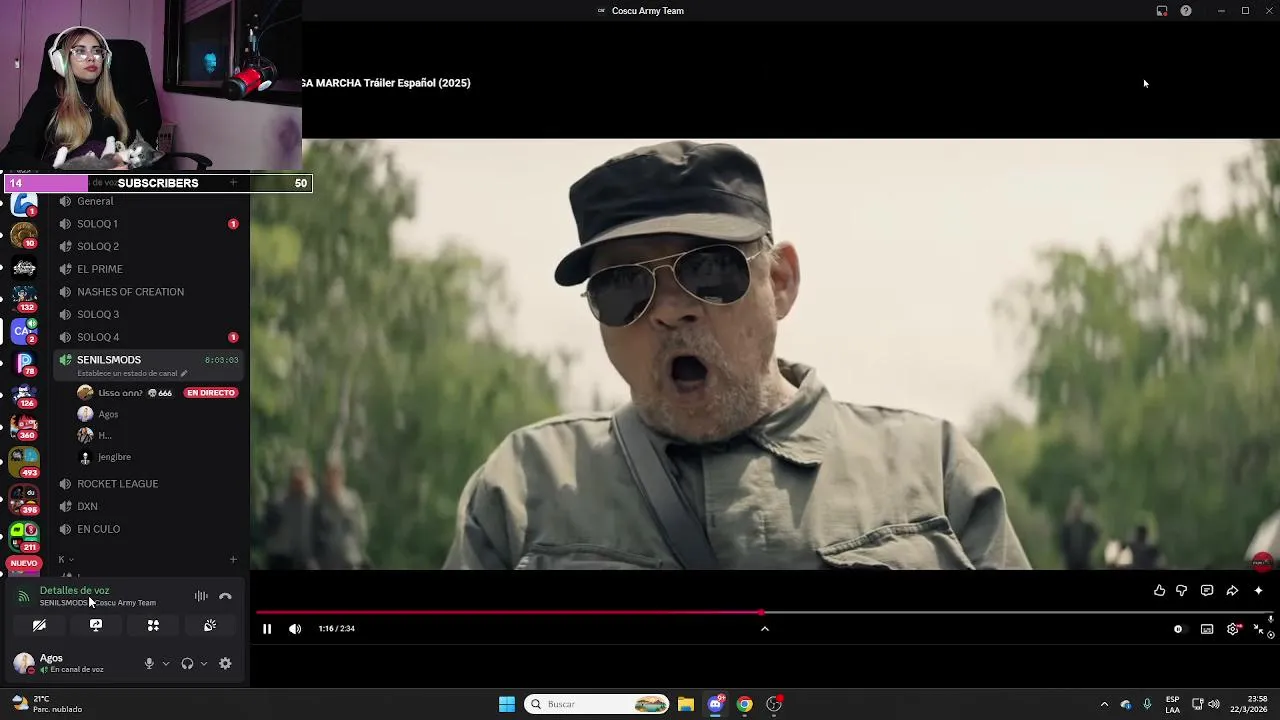Viewport: 1280px width, 720px height.
Task: Select the SENILSMODS voice channel
Action: click(x=148, y=365)
